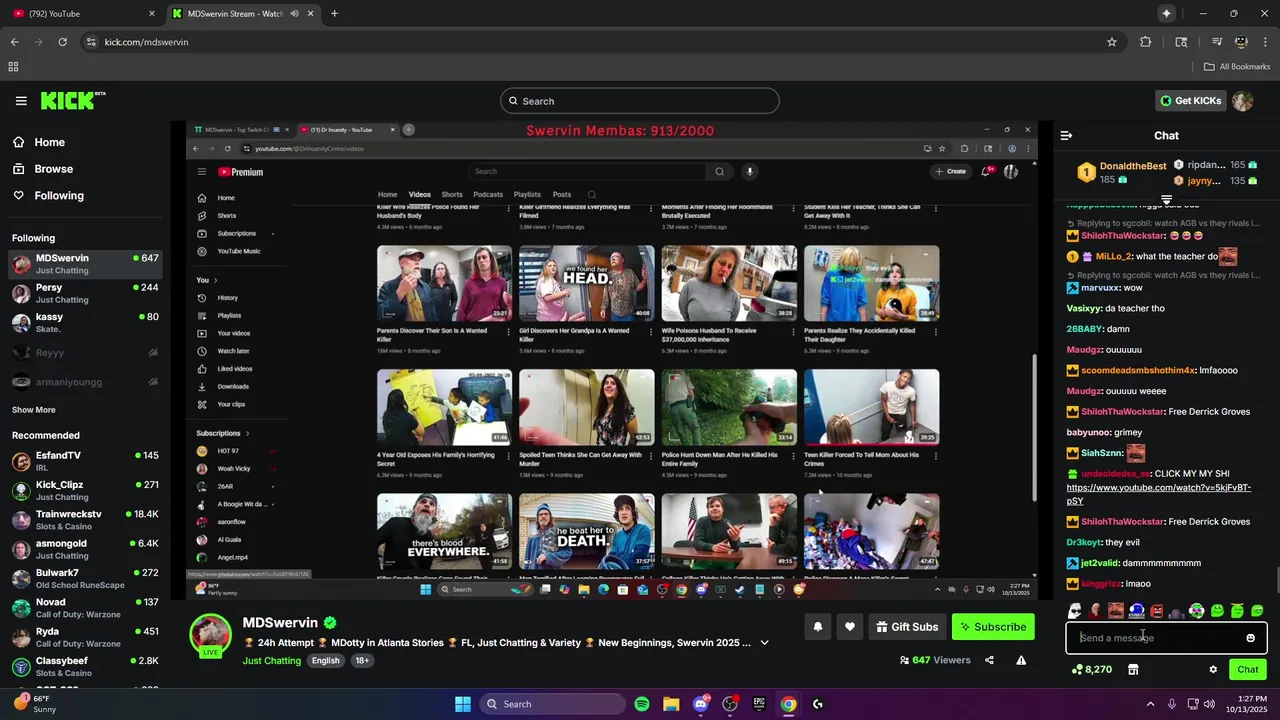1280x720 pixels.
Task: Open MDSwervin in the Following list
Action: click(85, 264)
